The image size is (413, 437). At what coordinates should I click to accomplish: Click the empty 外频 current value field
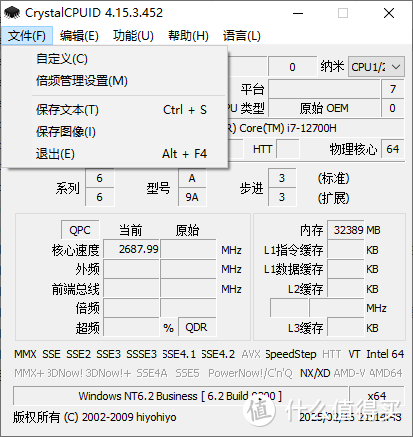tap(131, 269)
